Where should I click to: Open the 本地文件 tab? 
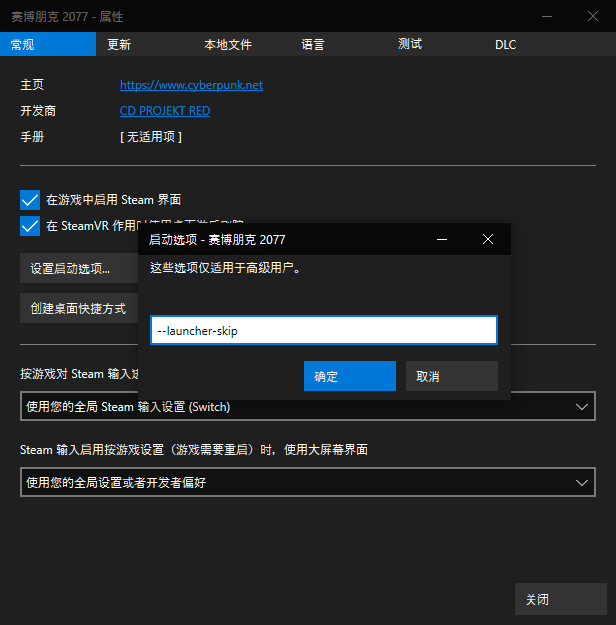click(x=228, y=45)
